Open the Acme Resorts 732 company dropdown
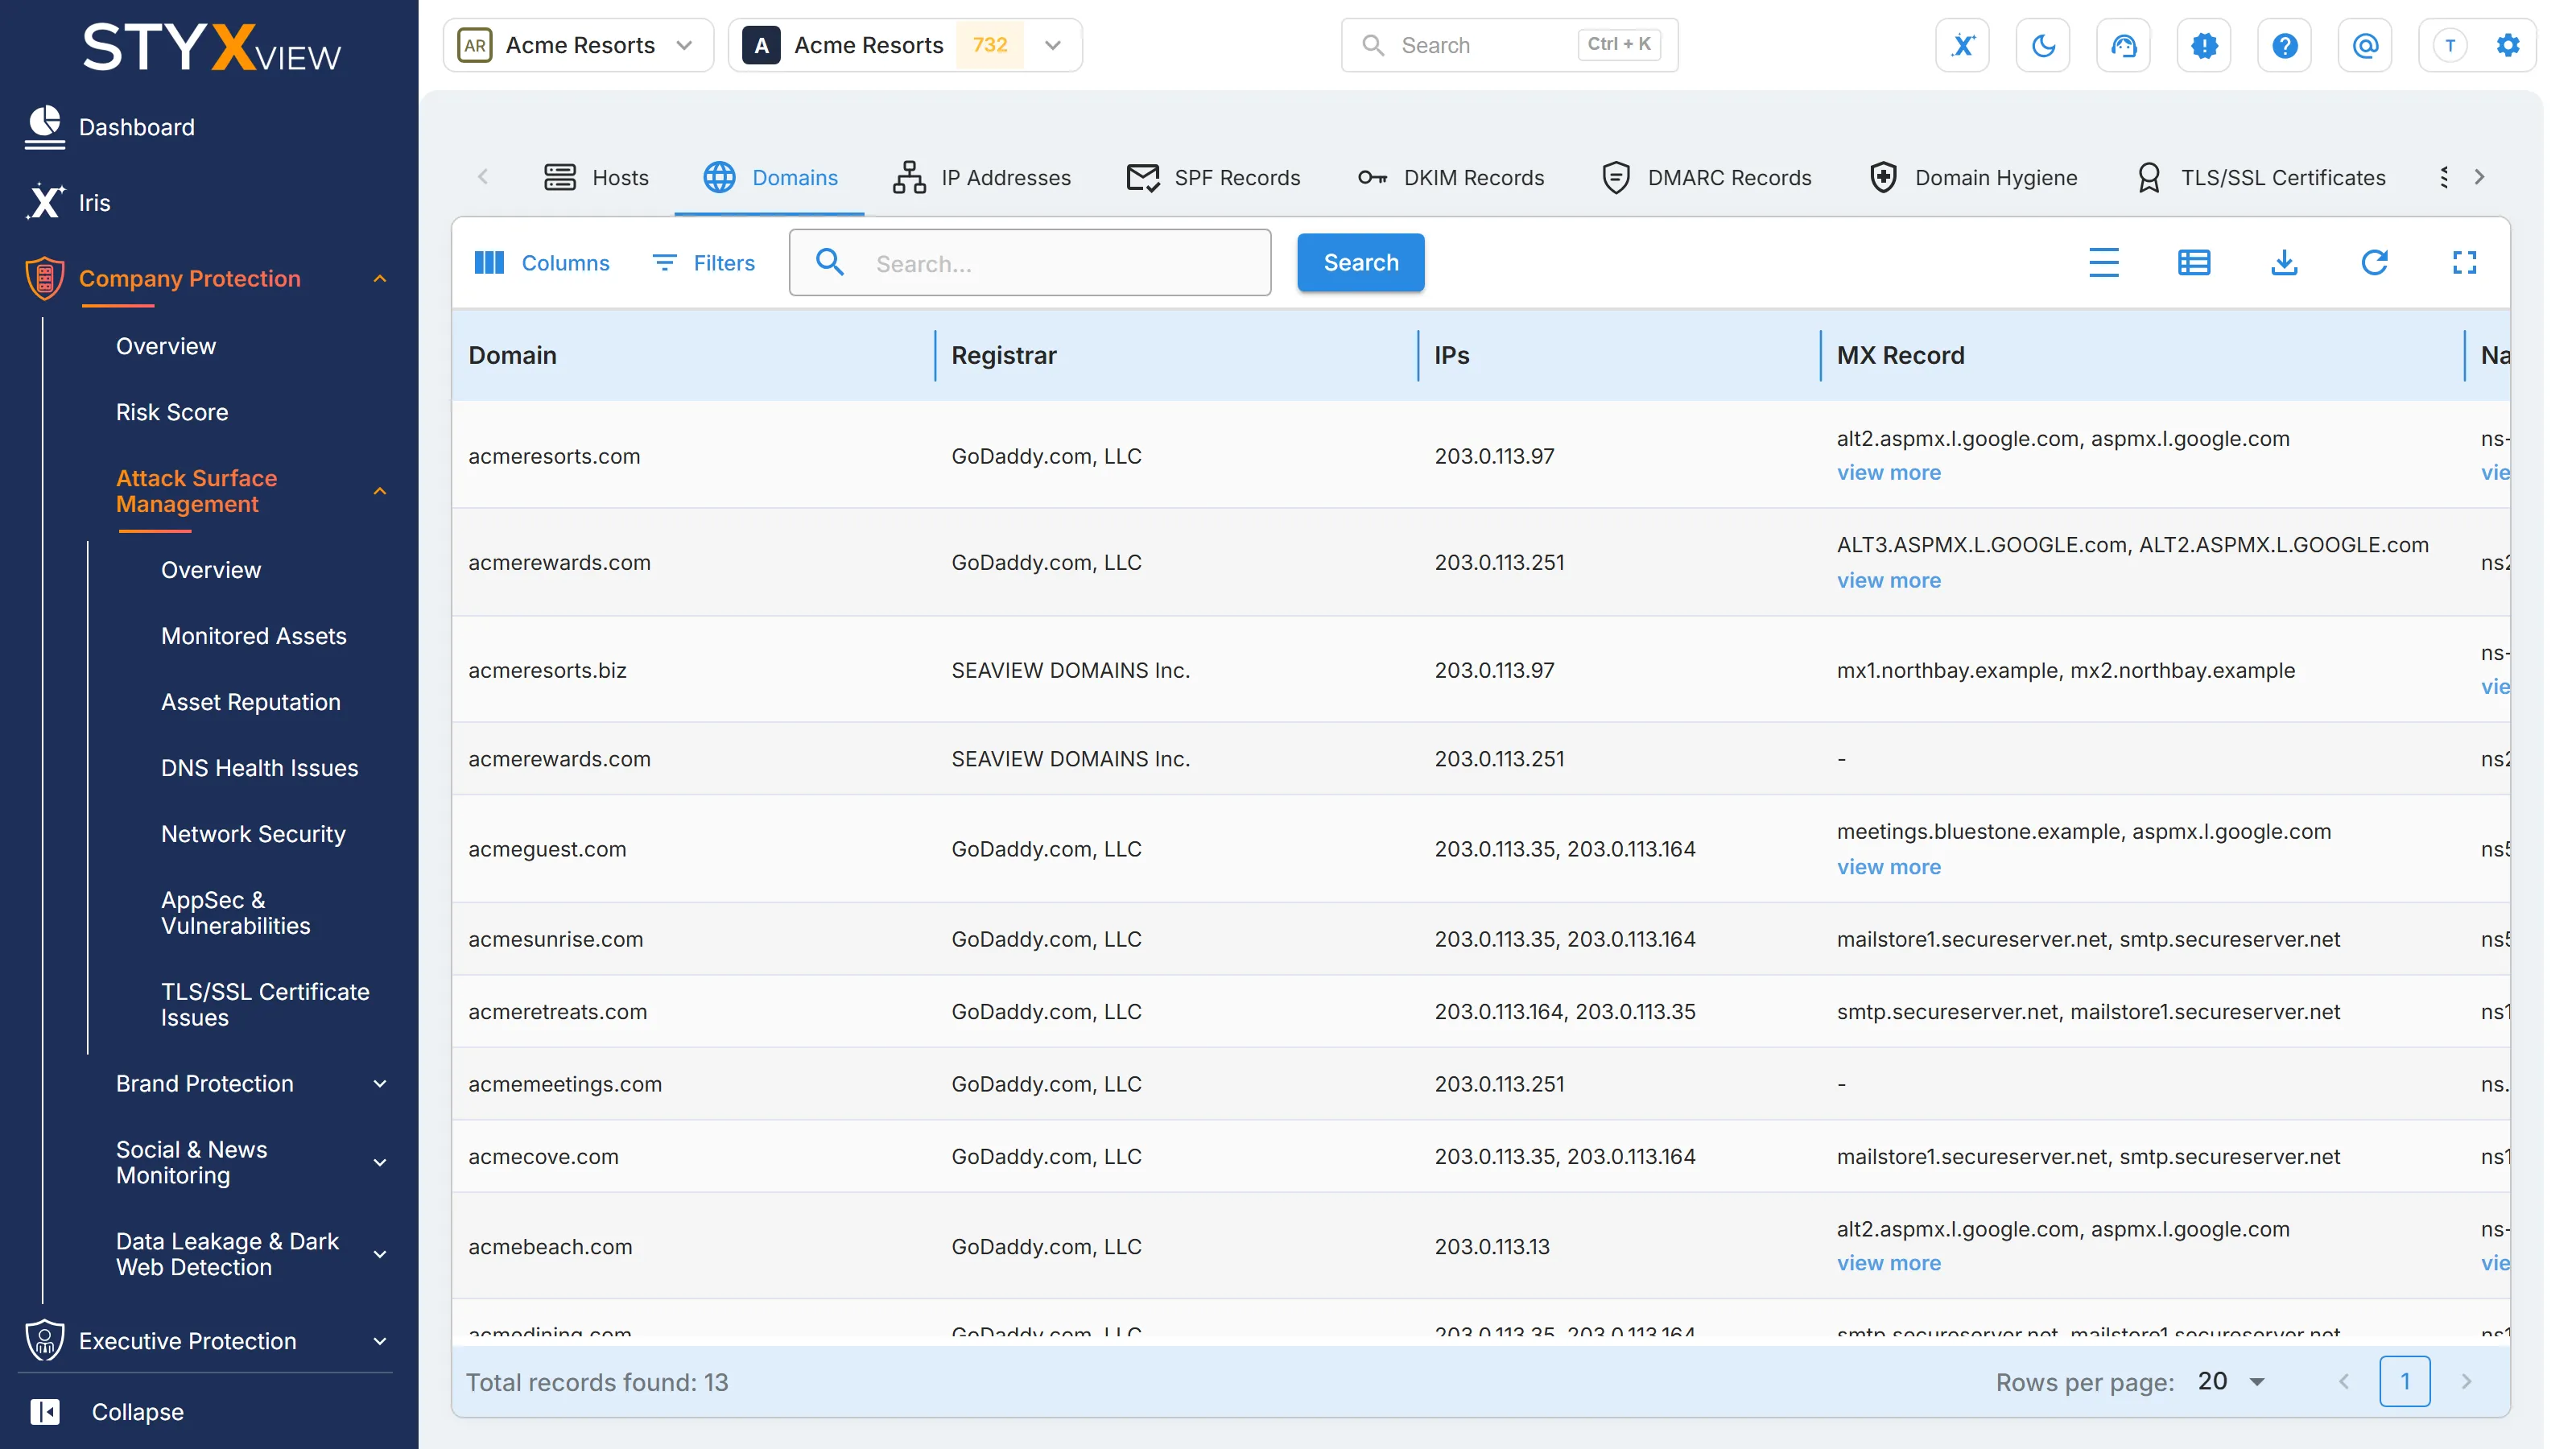Screen dimensions: 2576x1449 click(x=905, y=45)
